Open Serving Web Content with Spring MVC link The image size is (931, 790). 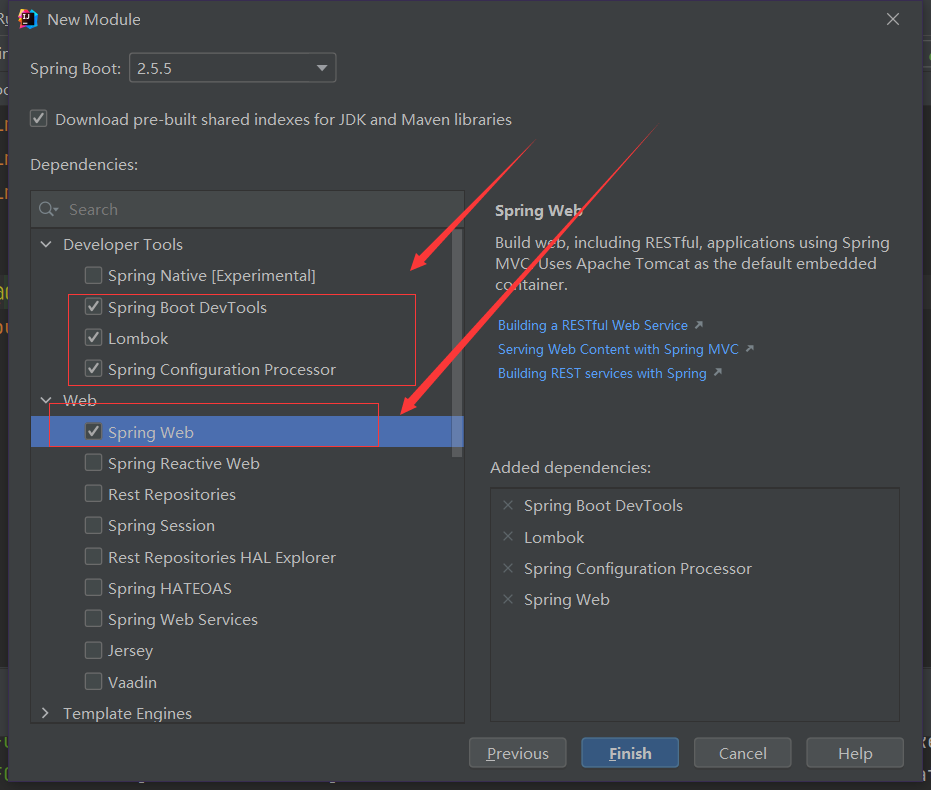coord(618,349)
